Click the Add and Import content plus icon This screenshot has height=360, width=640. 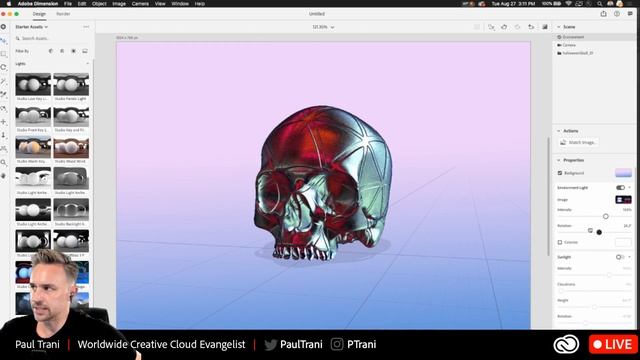click(x=4, y=27)
